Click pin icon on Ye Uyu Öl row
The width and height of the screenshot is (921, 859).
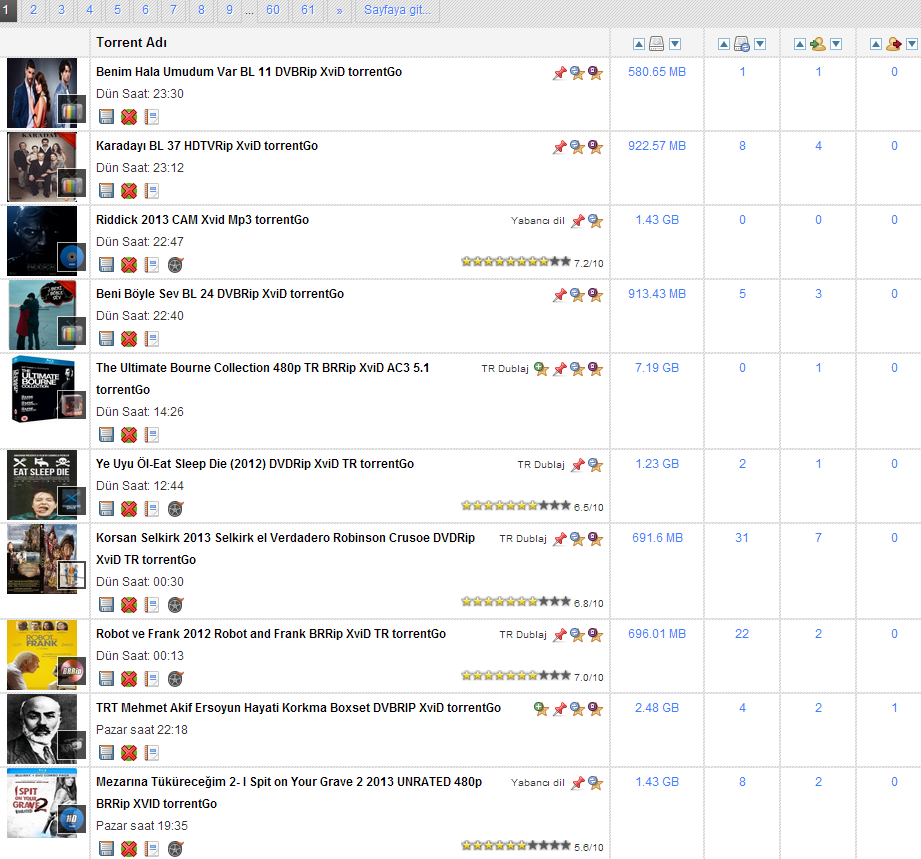(578, 465)
